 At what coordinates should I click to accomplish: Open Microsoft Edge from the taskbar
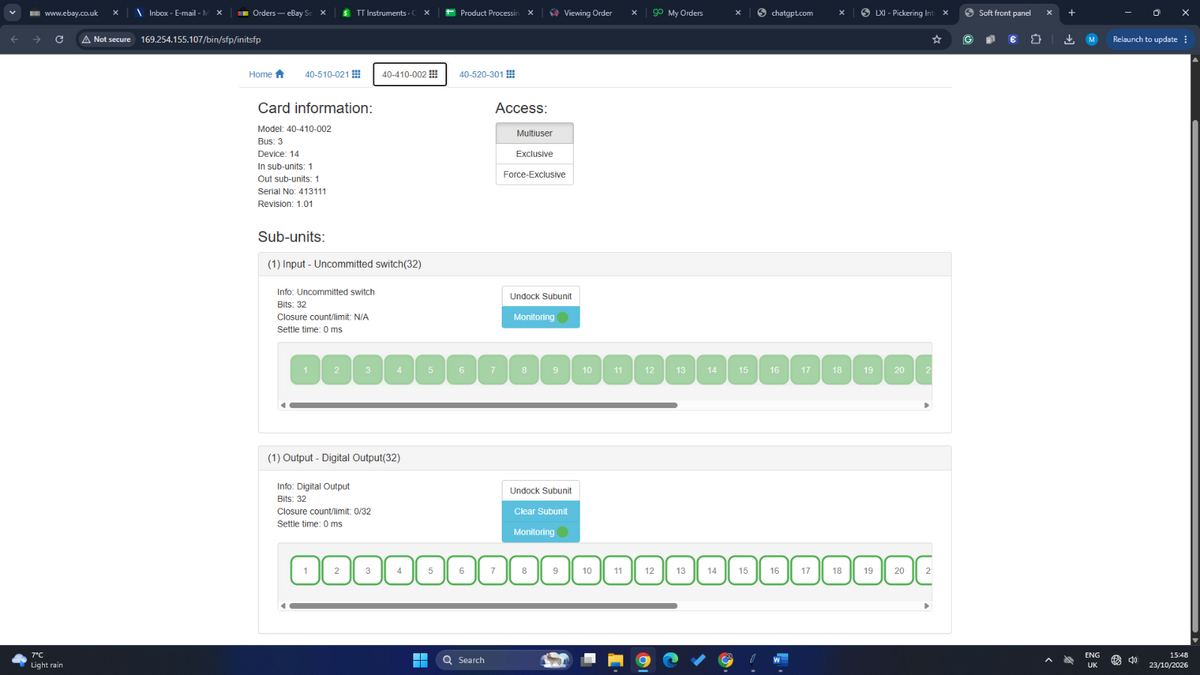click(671, 660)
